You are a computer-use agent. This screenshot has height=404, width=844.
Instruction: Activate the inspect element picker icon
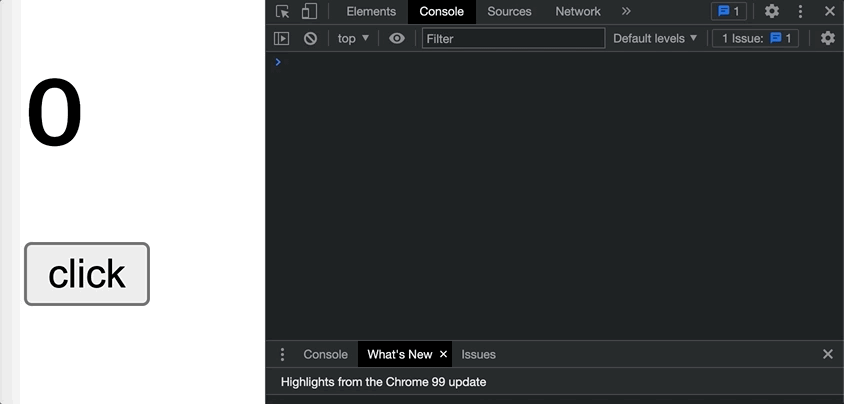pyautogui.click(x=283, y=11)
